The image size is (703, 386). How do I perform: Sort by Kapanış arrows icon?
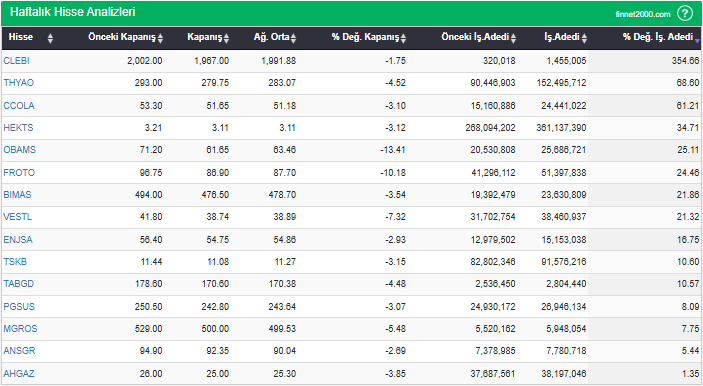click(x=226, y=39)
